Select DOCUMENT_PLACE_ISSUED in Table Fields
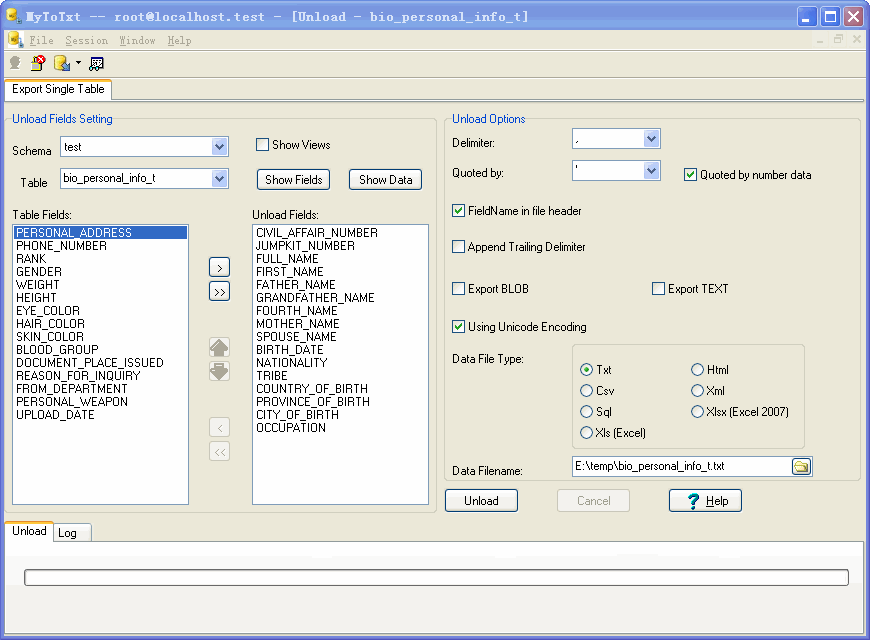This screenshot has height=640, width=870. tap(100, 362)
